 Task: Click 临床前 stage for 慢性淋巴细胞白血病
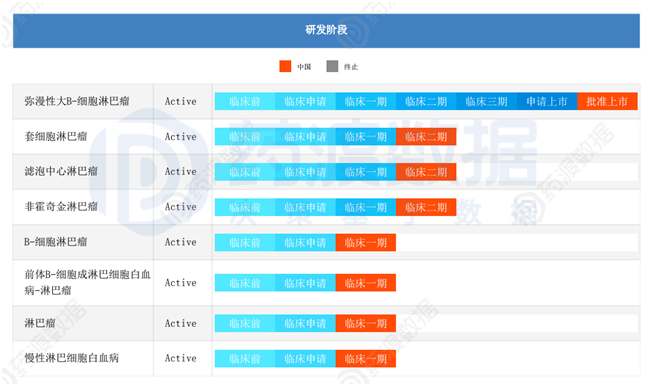[245, 359]
